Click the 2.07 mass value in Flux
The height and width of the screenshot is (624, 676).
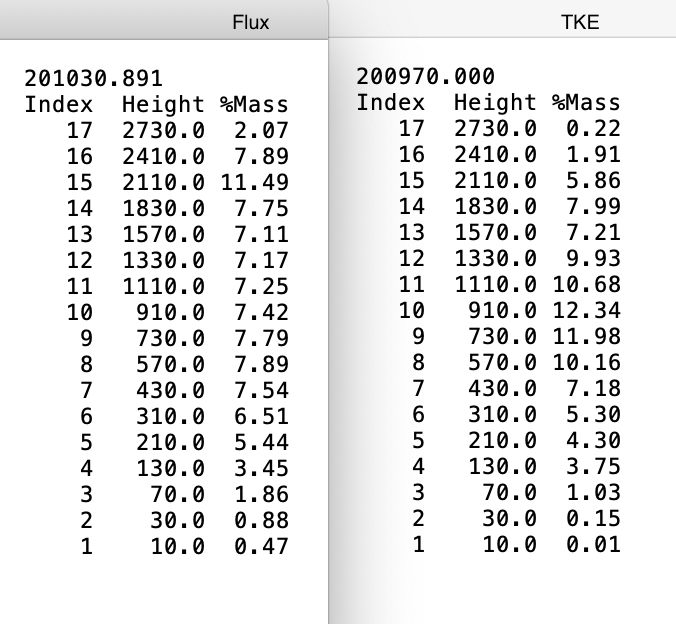[260, 131]
